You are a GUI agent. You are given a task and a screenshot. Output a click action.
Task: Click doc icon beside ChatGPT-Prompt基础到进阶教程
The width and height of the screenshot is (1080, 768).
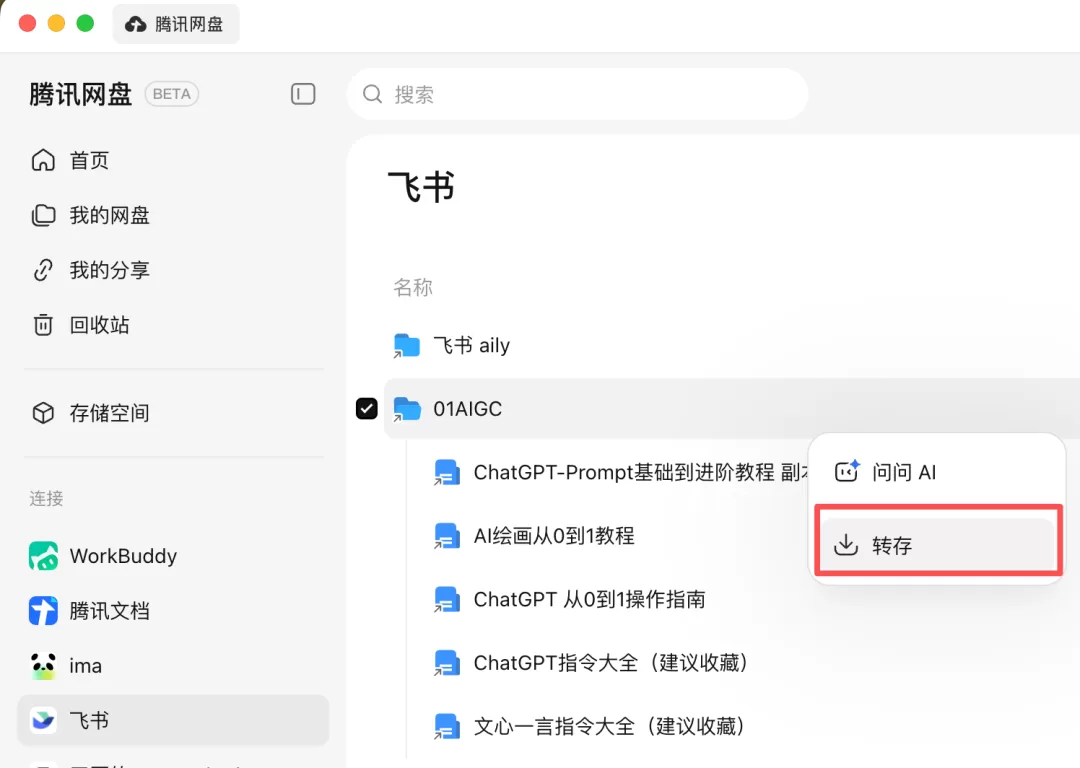(447, 473)
